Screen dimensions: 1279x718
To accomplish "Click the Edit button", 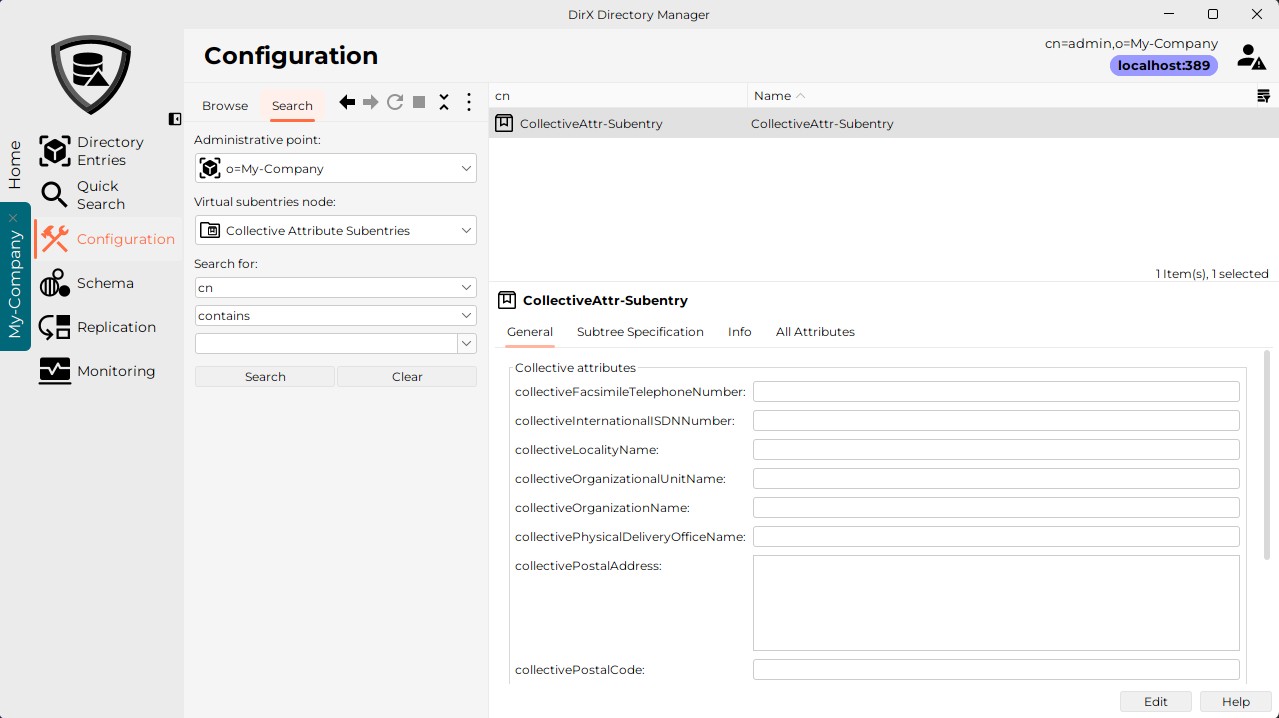I will (x=1155, y=701).
